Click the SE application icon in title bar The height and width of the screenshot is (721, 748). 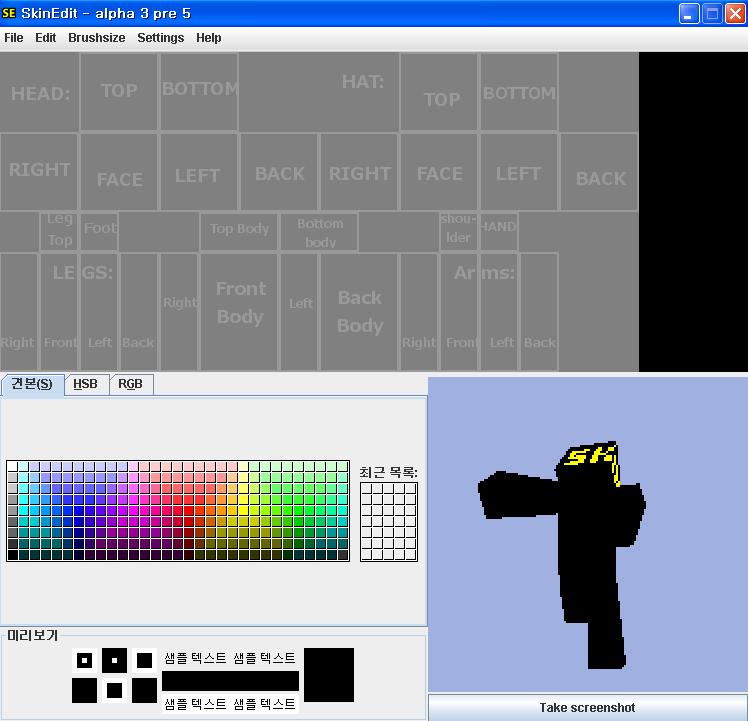click(x=9, y=13)
